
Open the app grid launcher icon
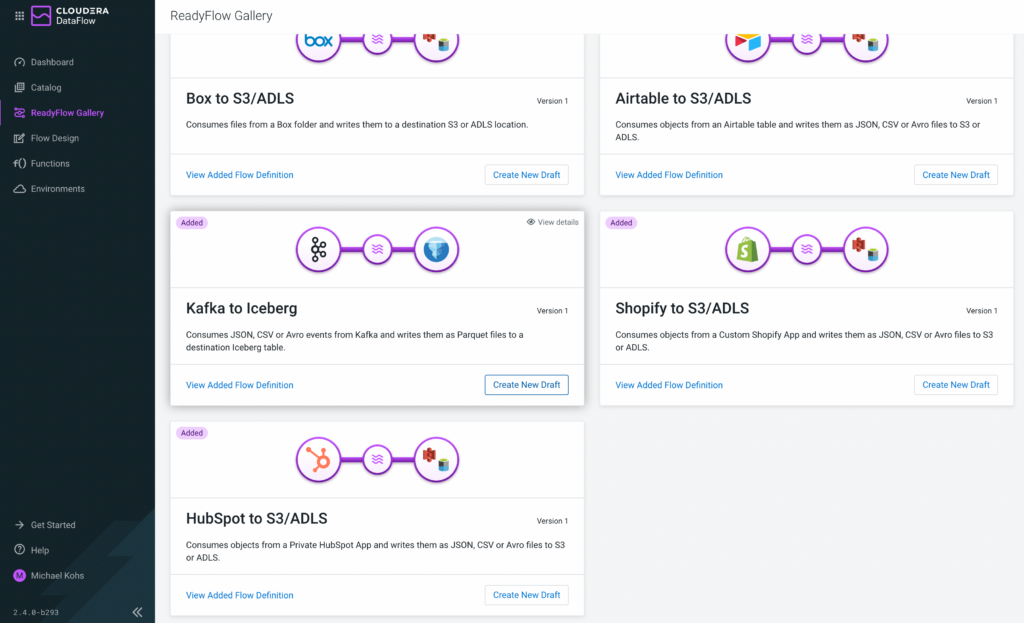20,16
